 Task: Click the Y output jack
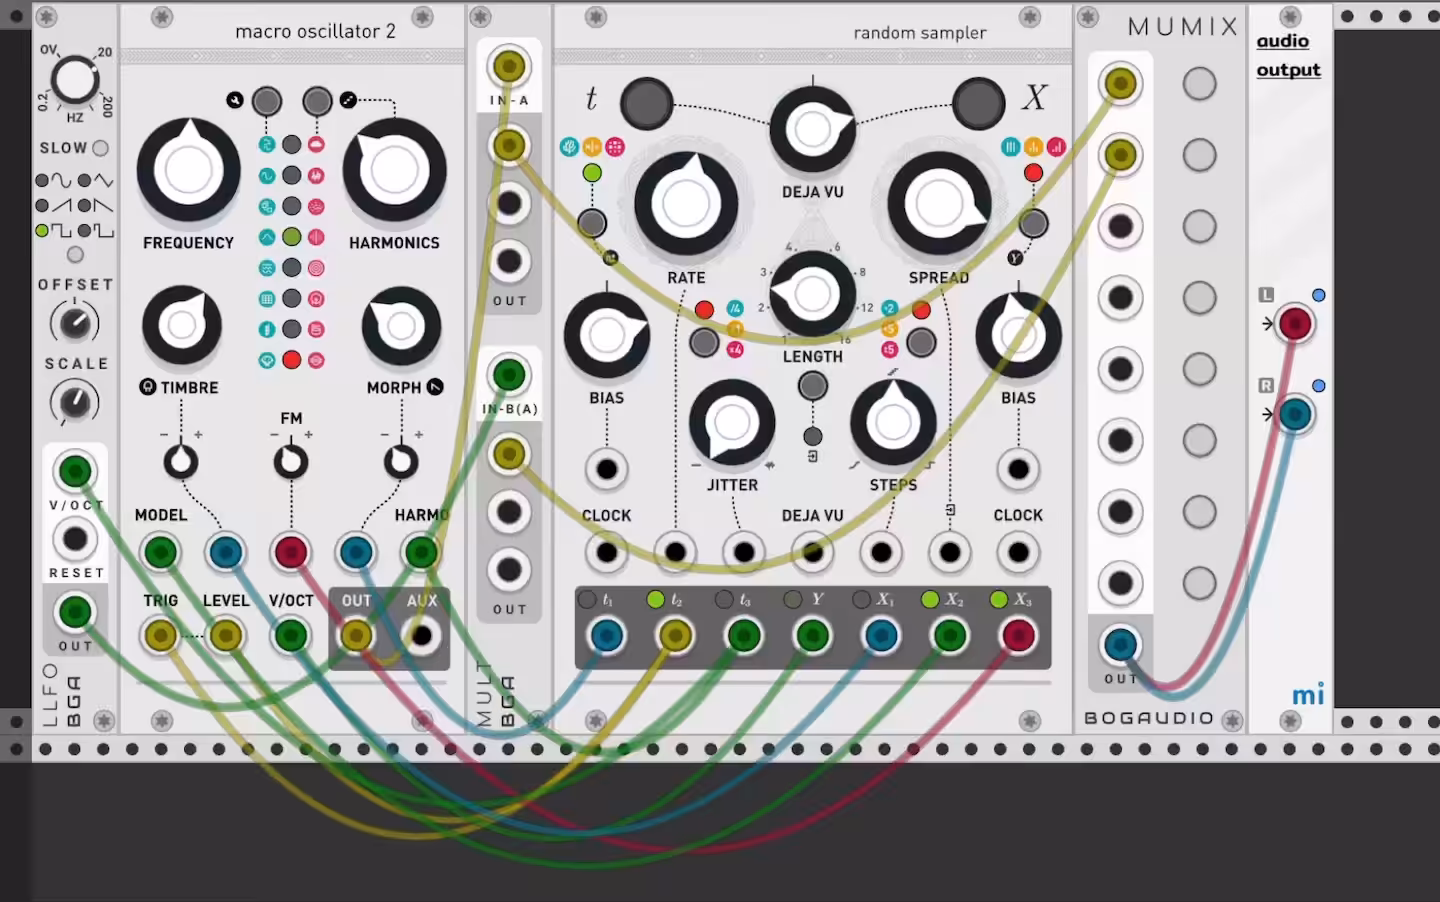pos(812,636)
